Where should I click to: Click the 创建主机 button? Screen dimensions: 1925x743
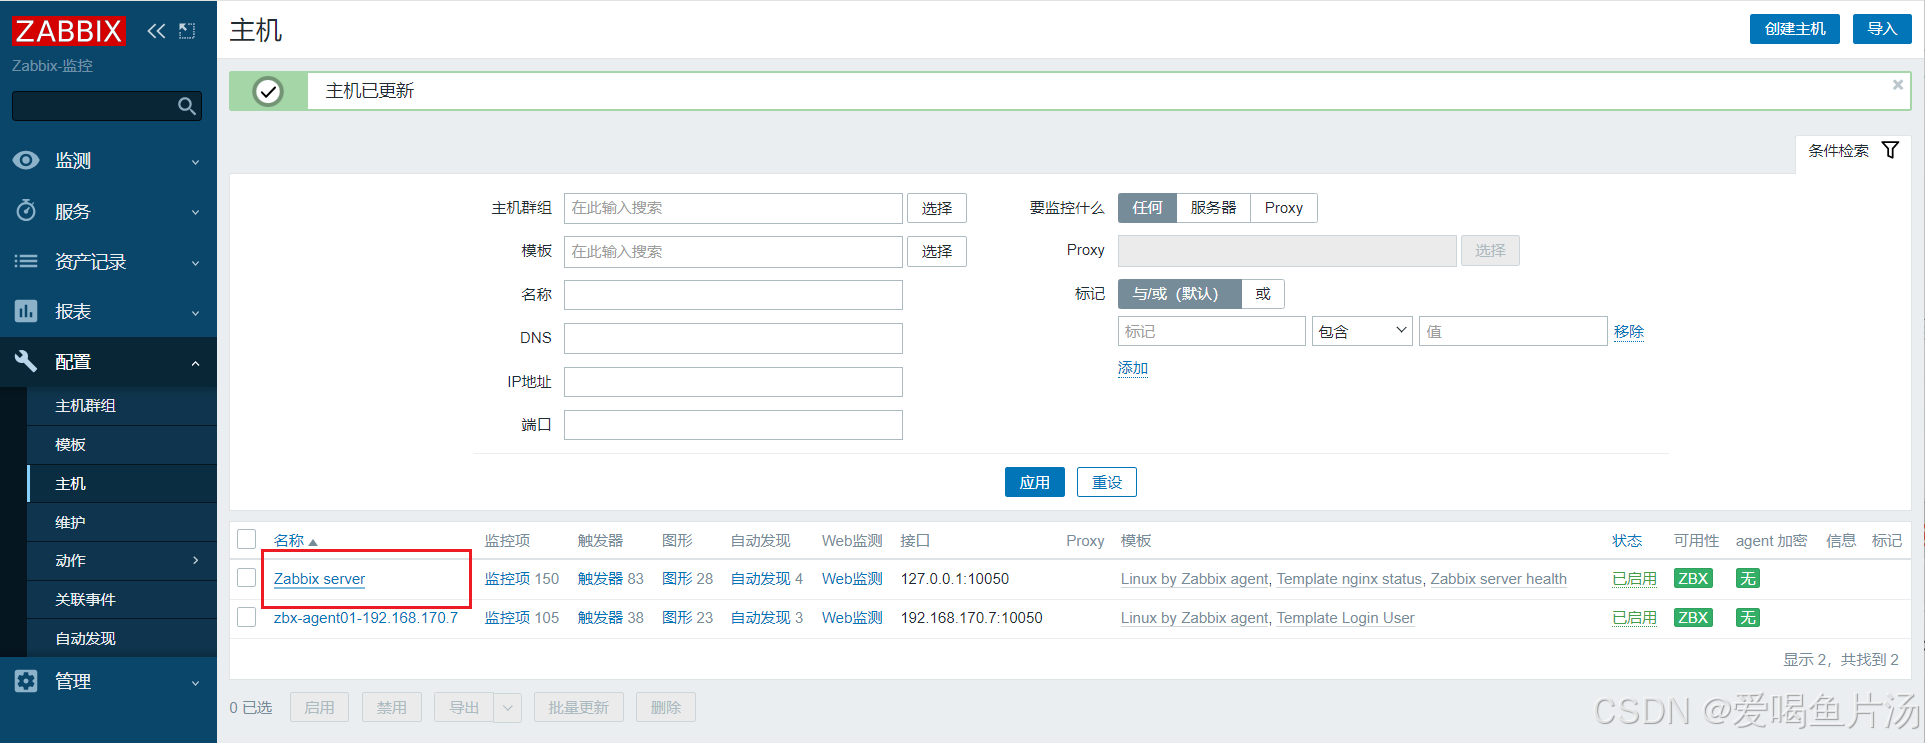coord(1794,29)
